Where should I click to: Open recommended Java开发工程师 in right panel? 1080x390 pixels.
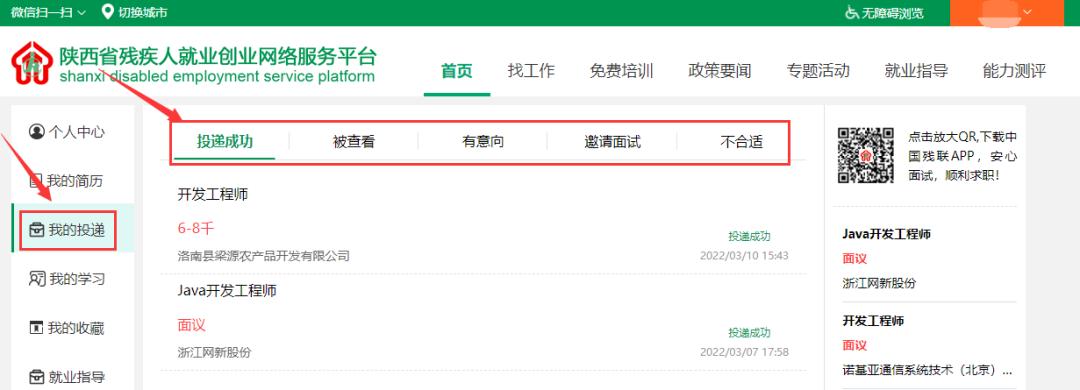coord(886,234)
